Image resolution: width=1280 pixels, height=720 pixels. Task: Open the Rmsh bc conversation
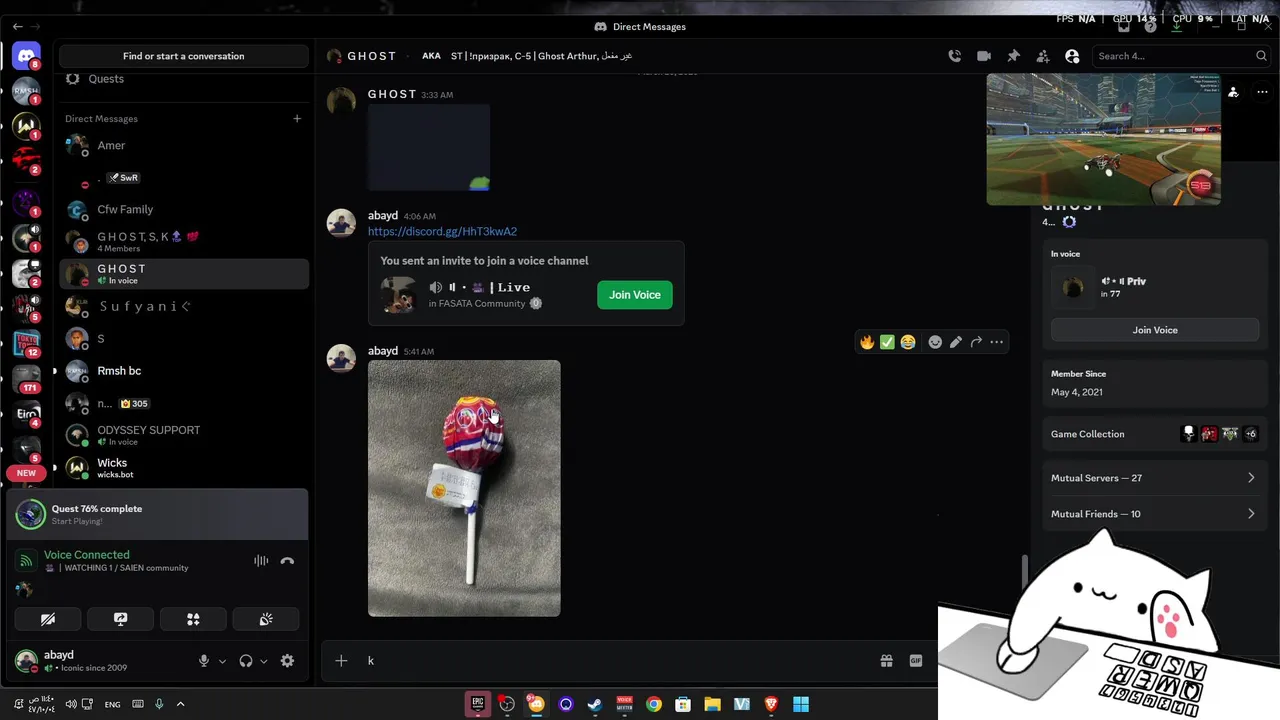(x=186, y=371)
